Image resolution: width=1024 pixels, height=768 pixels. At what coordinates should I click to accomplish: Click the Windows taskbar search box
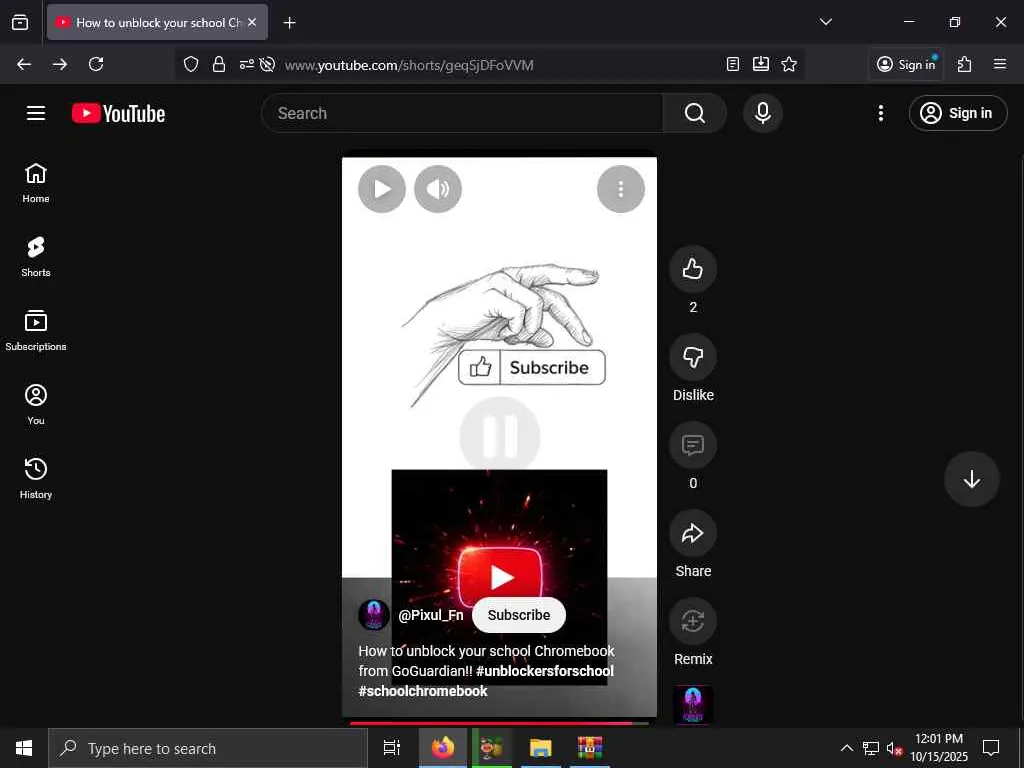(x=208, y=748)
